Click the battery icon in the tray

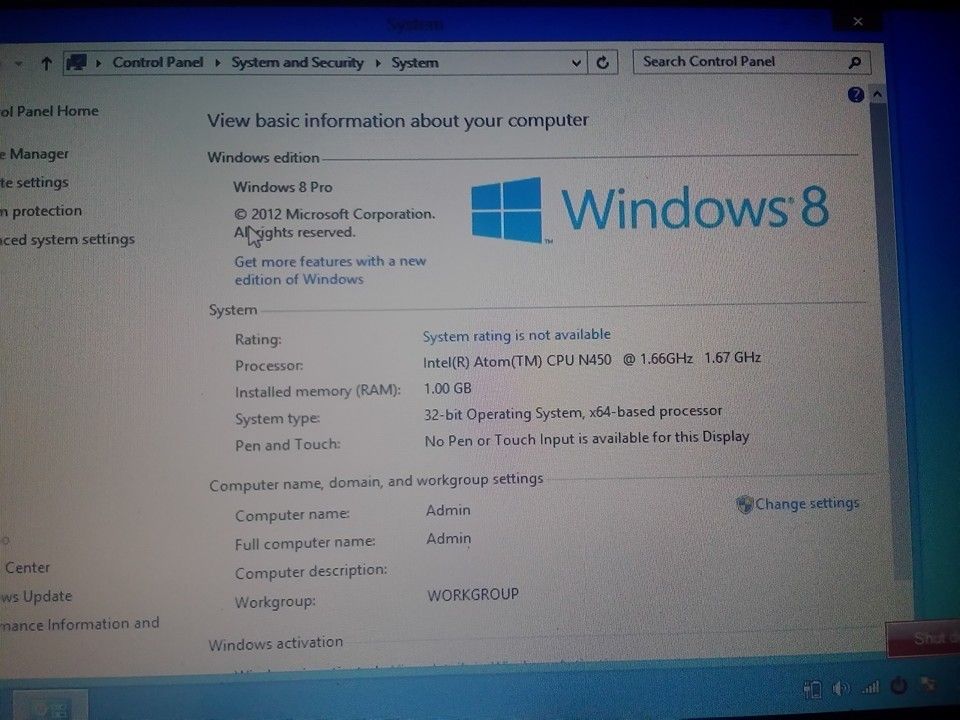click(812, 689)
